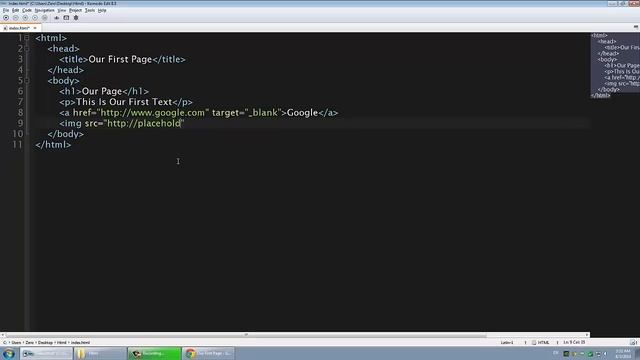Click the horizontal scrollbar right arrow
This screenshot has width=640, height=360.
pos(587,335)
